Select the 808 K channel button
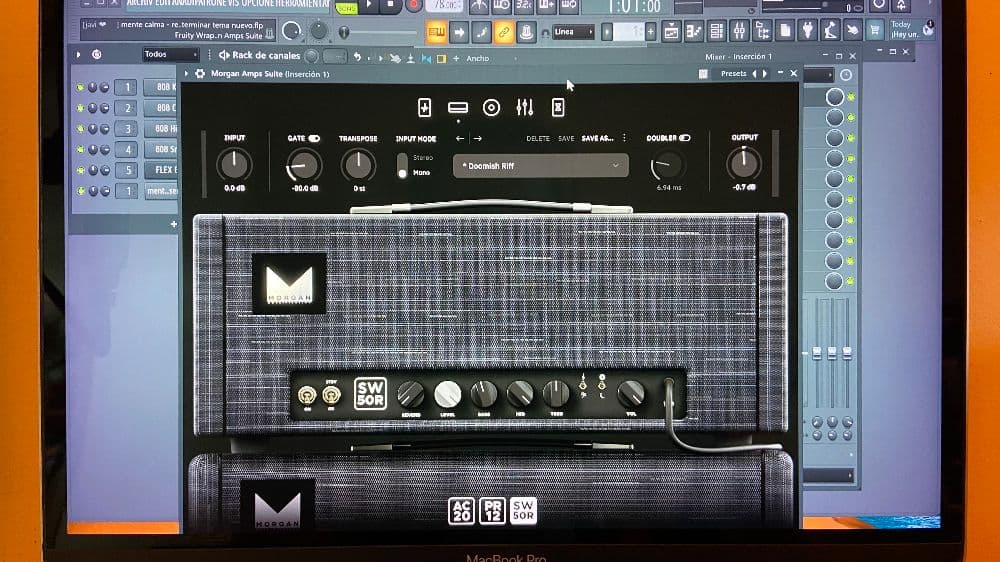 (161, 87)
